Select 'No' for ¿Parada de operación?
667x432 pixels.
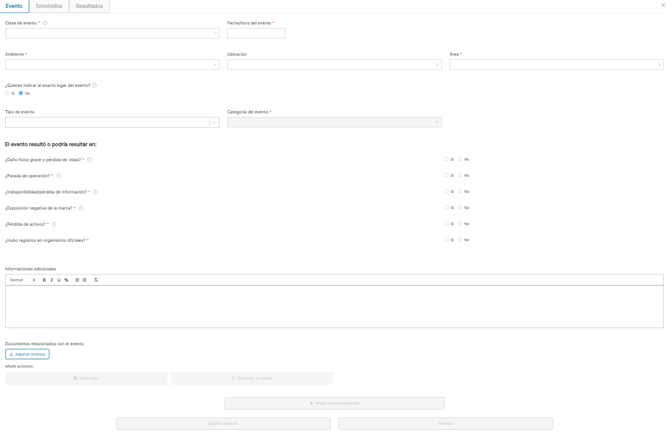point(460,175)
